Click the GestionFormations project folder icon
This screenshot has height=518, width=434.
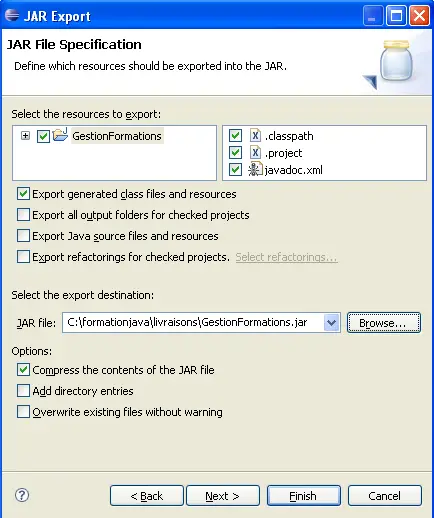pos(60,135)
